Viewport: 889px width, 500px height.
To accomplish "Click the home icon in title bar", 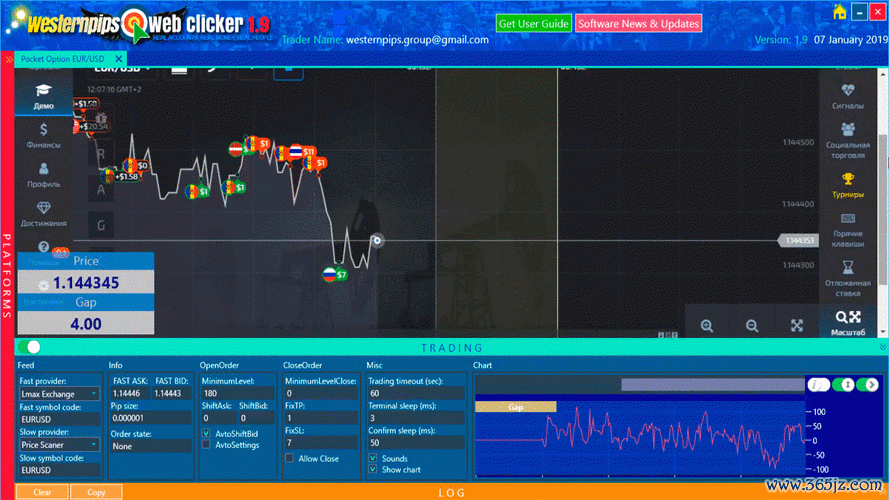I will point(839,12).
